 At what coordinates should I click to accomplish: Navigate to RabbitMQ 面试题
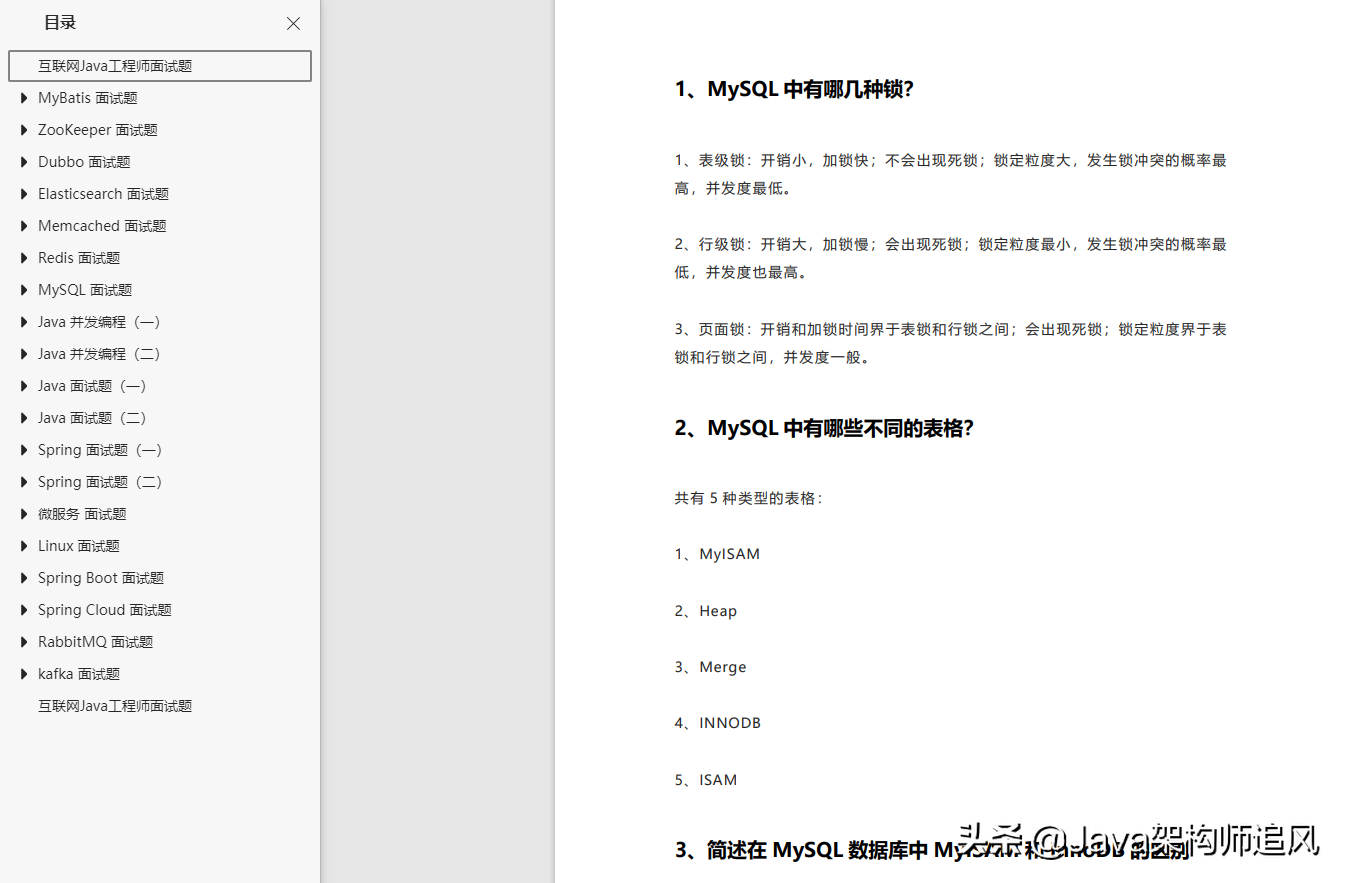96,642
